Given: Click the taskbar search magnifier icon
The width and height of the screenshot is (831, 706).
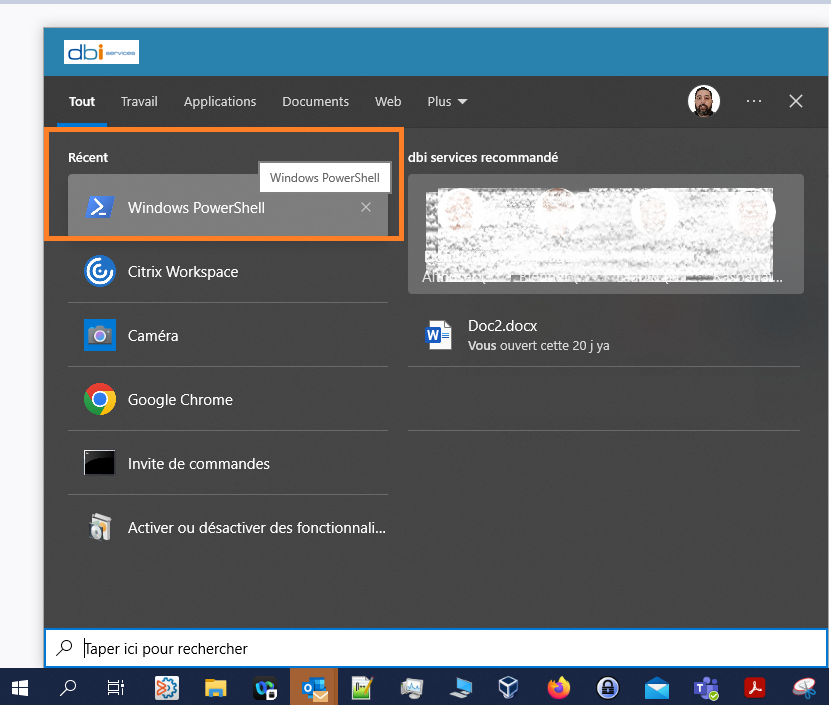Looking at the screenshot, I should [x=68, y=688].
